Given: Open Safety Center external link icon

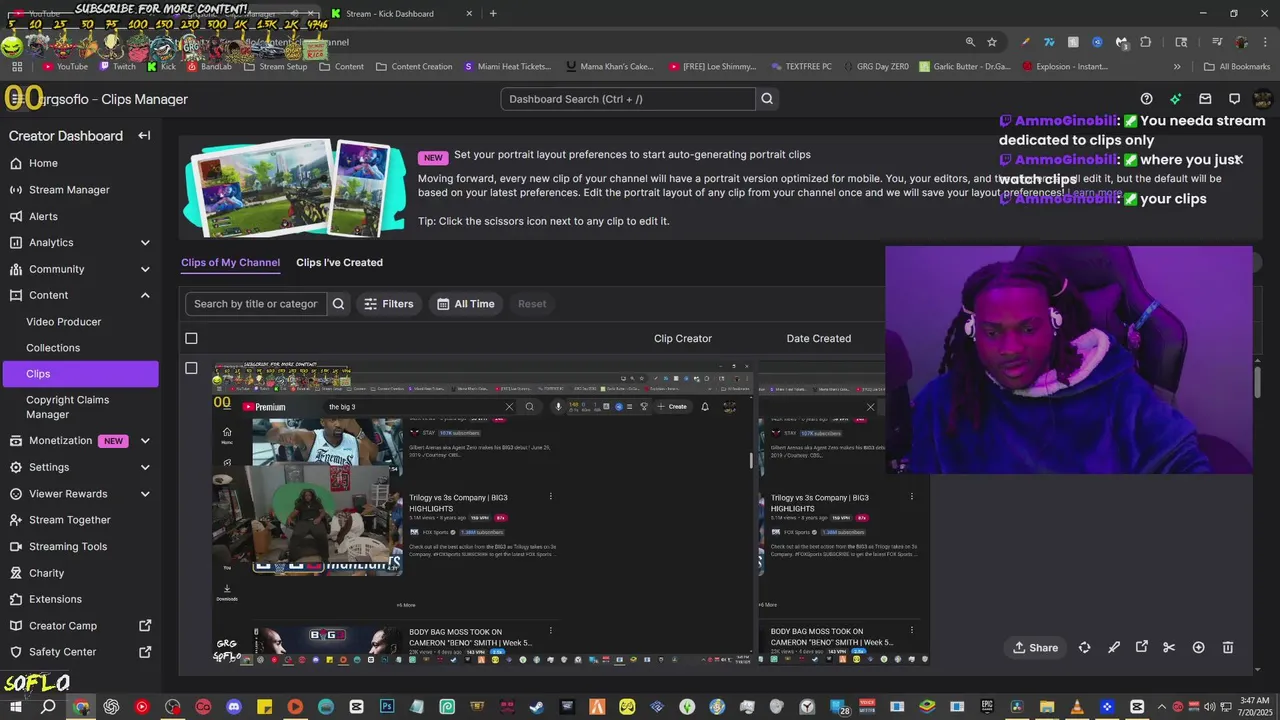Looking at the screenshot, I should [x=145, y=652].
